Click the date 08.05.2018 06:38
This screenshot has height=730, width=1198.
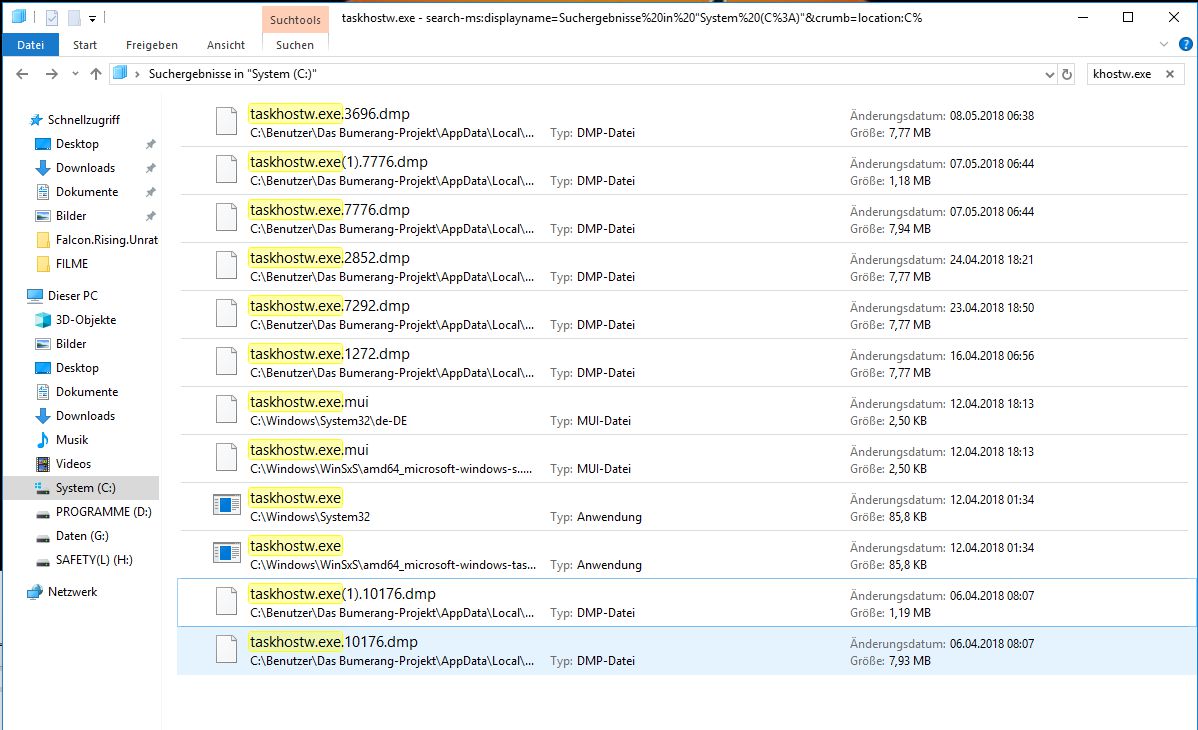pyautogui.click(x=992, y=116)
